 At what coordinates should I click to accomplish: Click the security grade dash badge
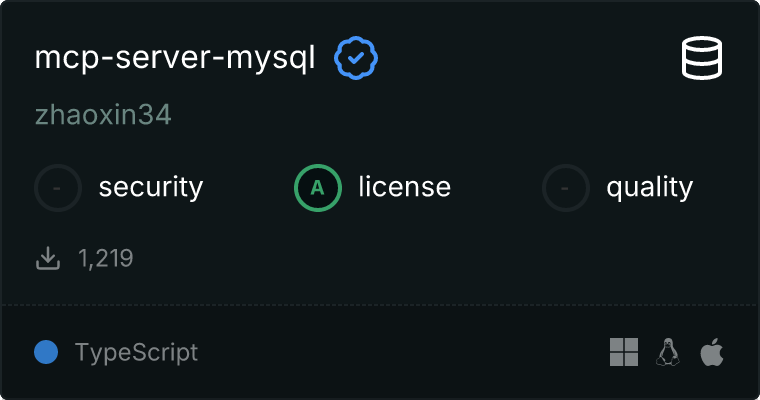click(58, 187)
